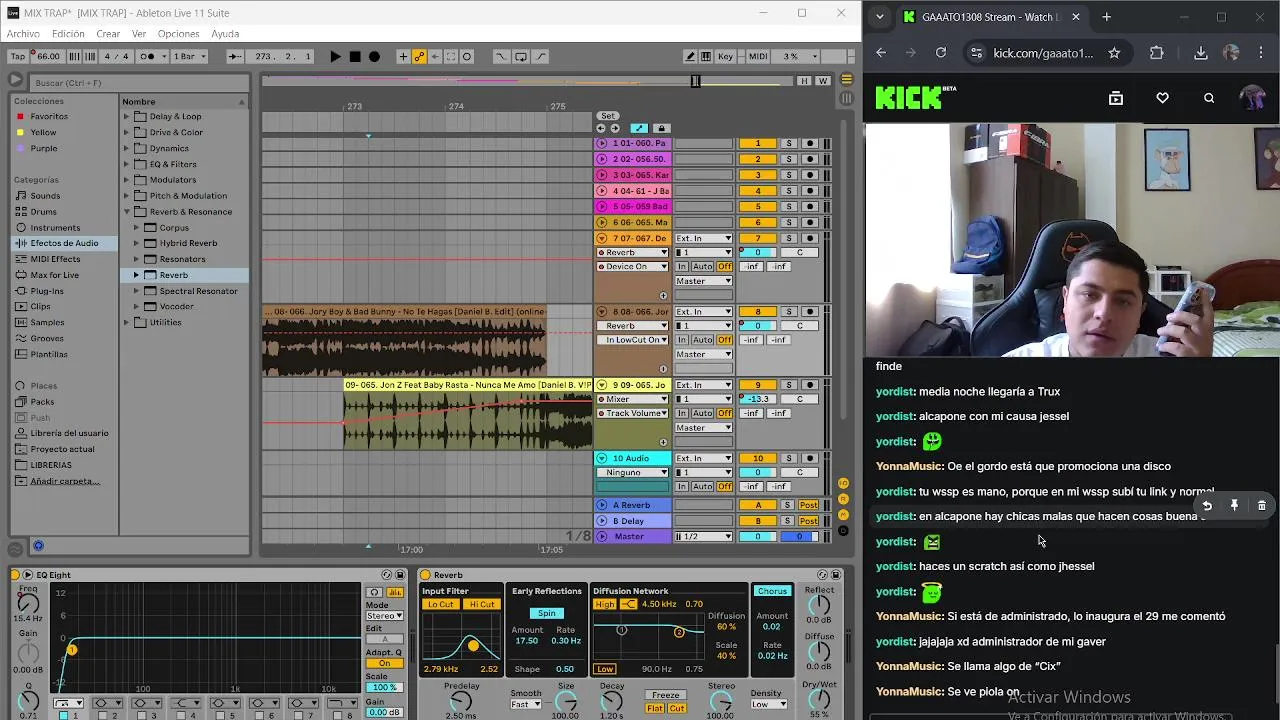Screen dimensions: 1280x720
Task: Open track 9 Mixer automation chooser
Action: (634, 399)
